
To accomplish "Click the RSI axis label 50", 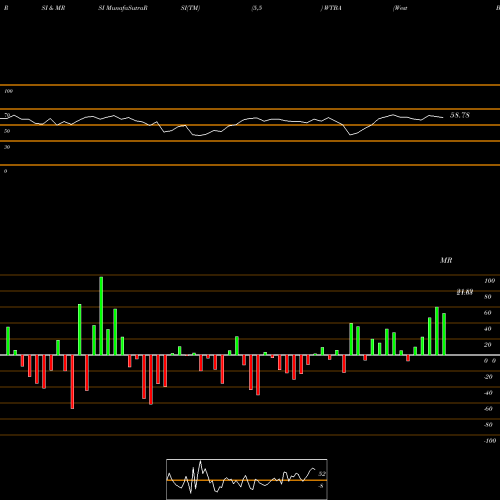I will click(7, 131).
